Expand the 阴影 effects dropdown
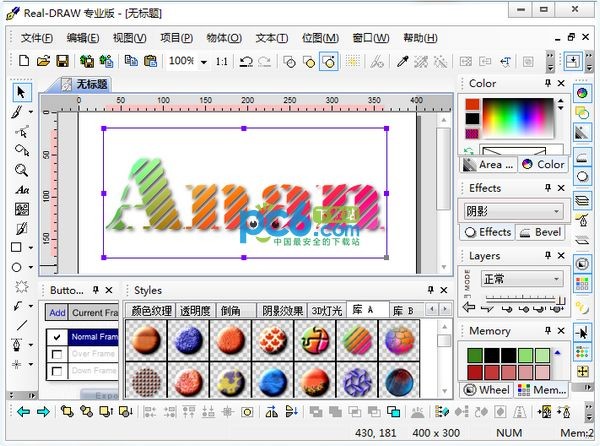 (x=555, y=211)
